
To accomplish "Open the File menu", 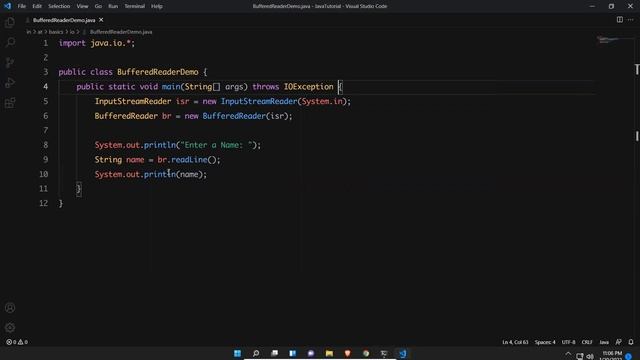I will (22, 6).
